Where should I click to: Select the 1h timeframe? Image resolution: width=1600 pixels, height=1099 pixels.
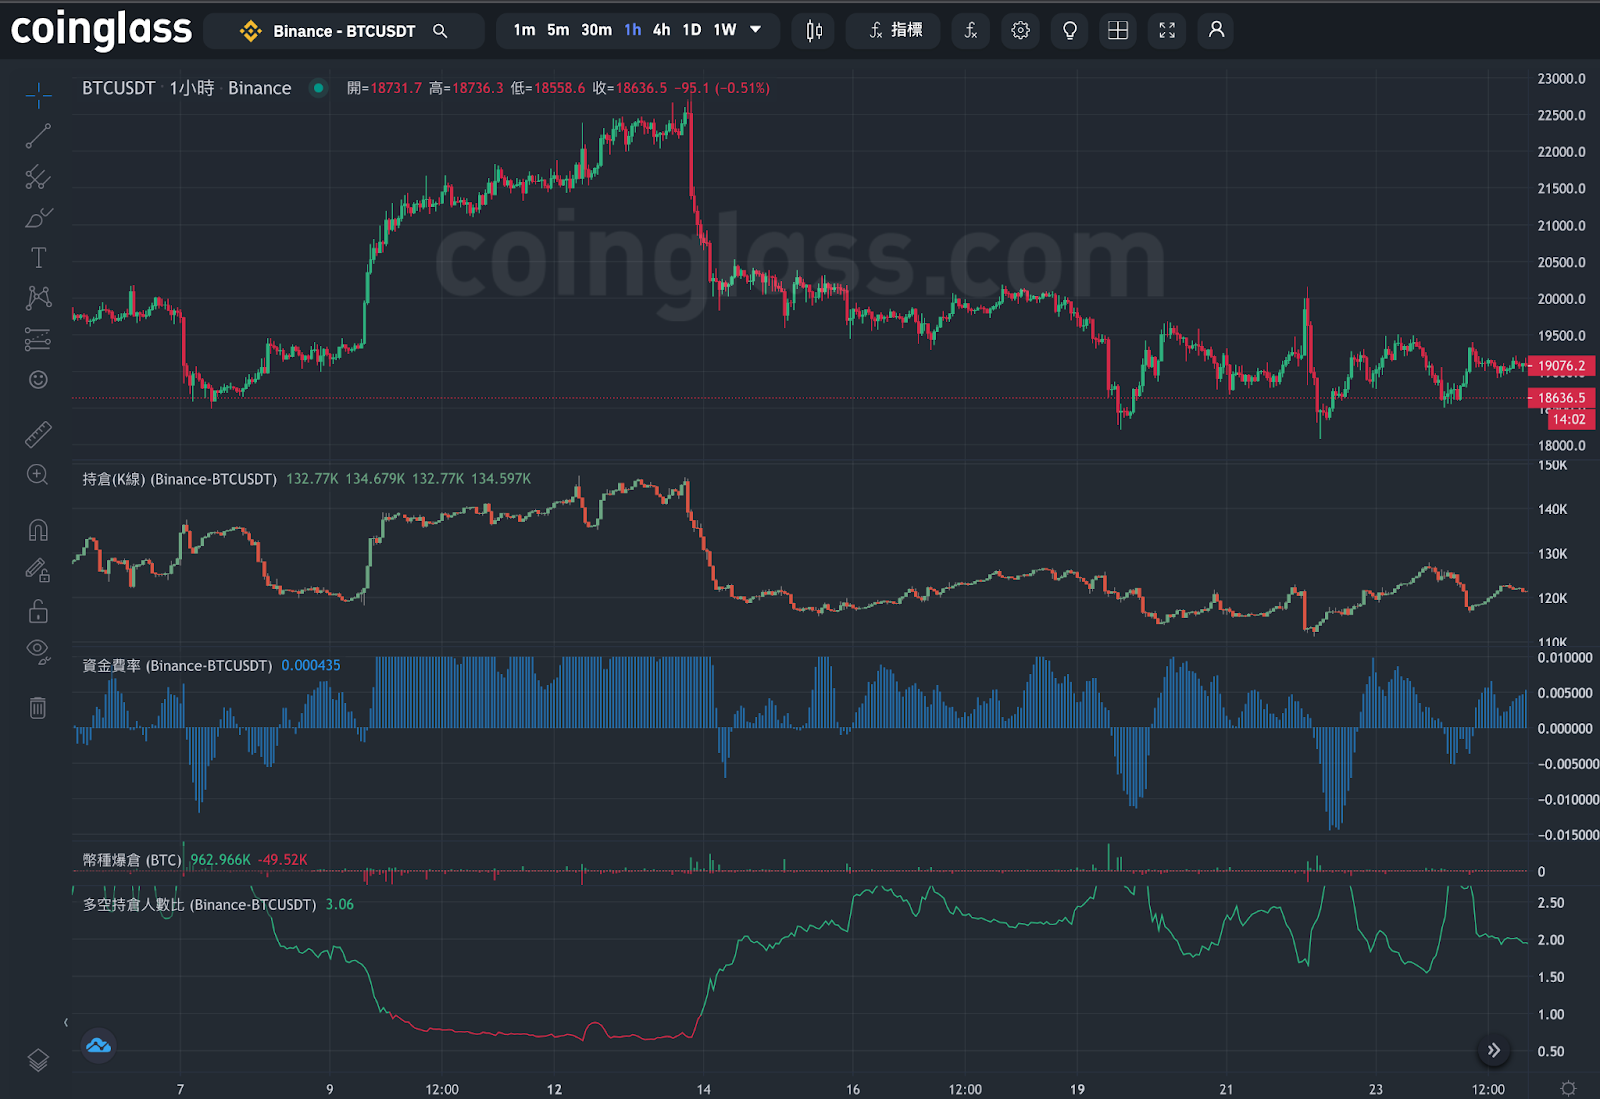coord(632,30)
